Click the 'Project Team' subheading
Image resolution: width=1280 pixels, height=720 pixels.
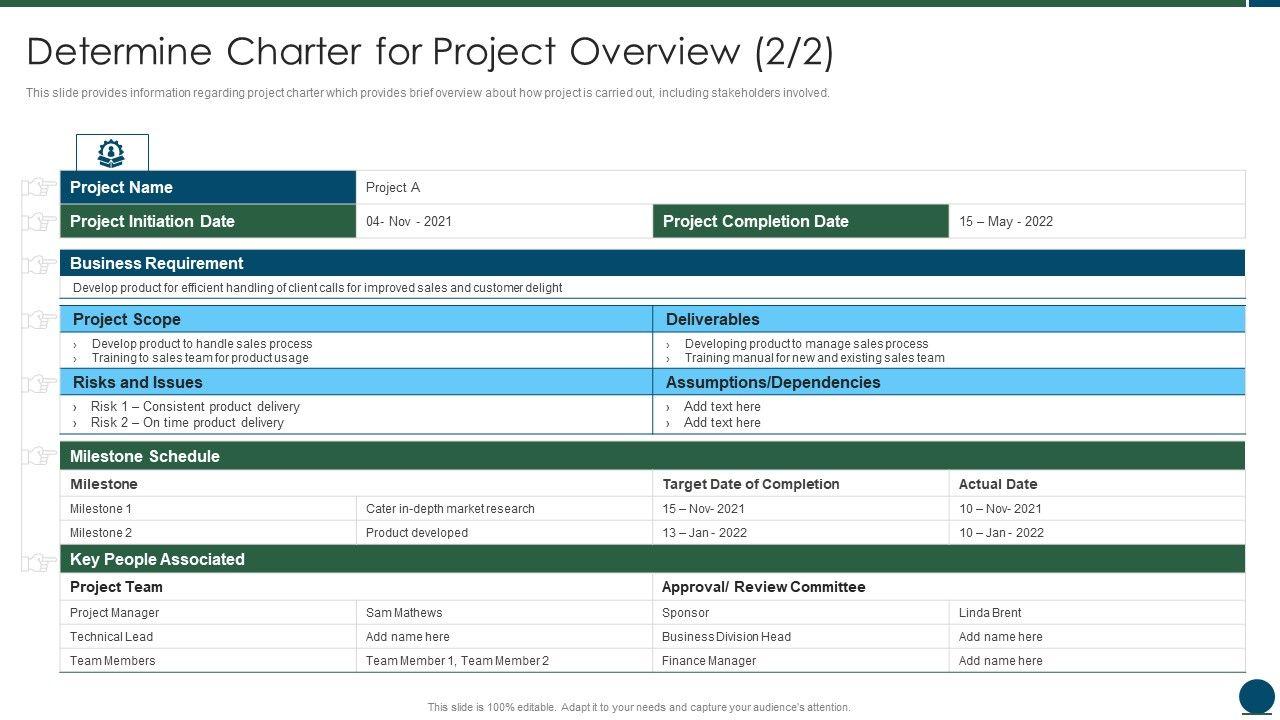[116, 587]
